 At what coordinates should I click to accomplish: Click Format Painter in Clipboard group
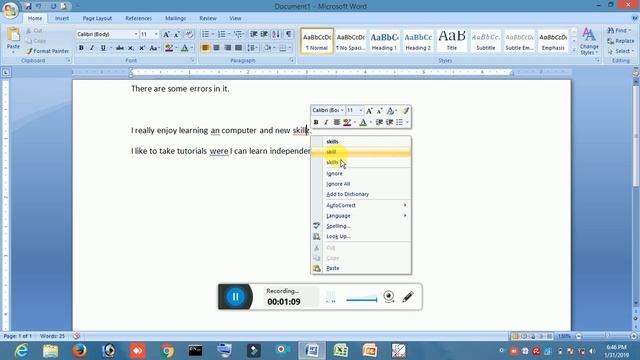47,51
